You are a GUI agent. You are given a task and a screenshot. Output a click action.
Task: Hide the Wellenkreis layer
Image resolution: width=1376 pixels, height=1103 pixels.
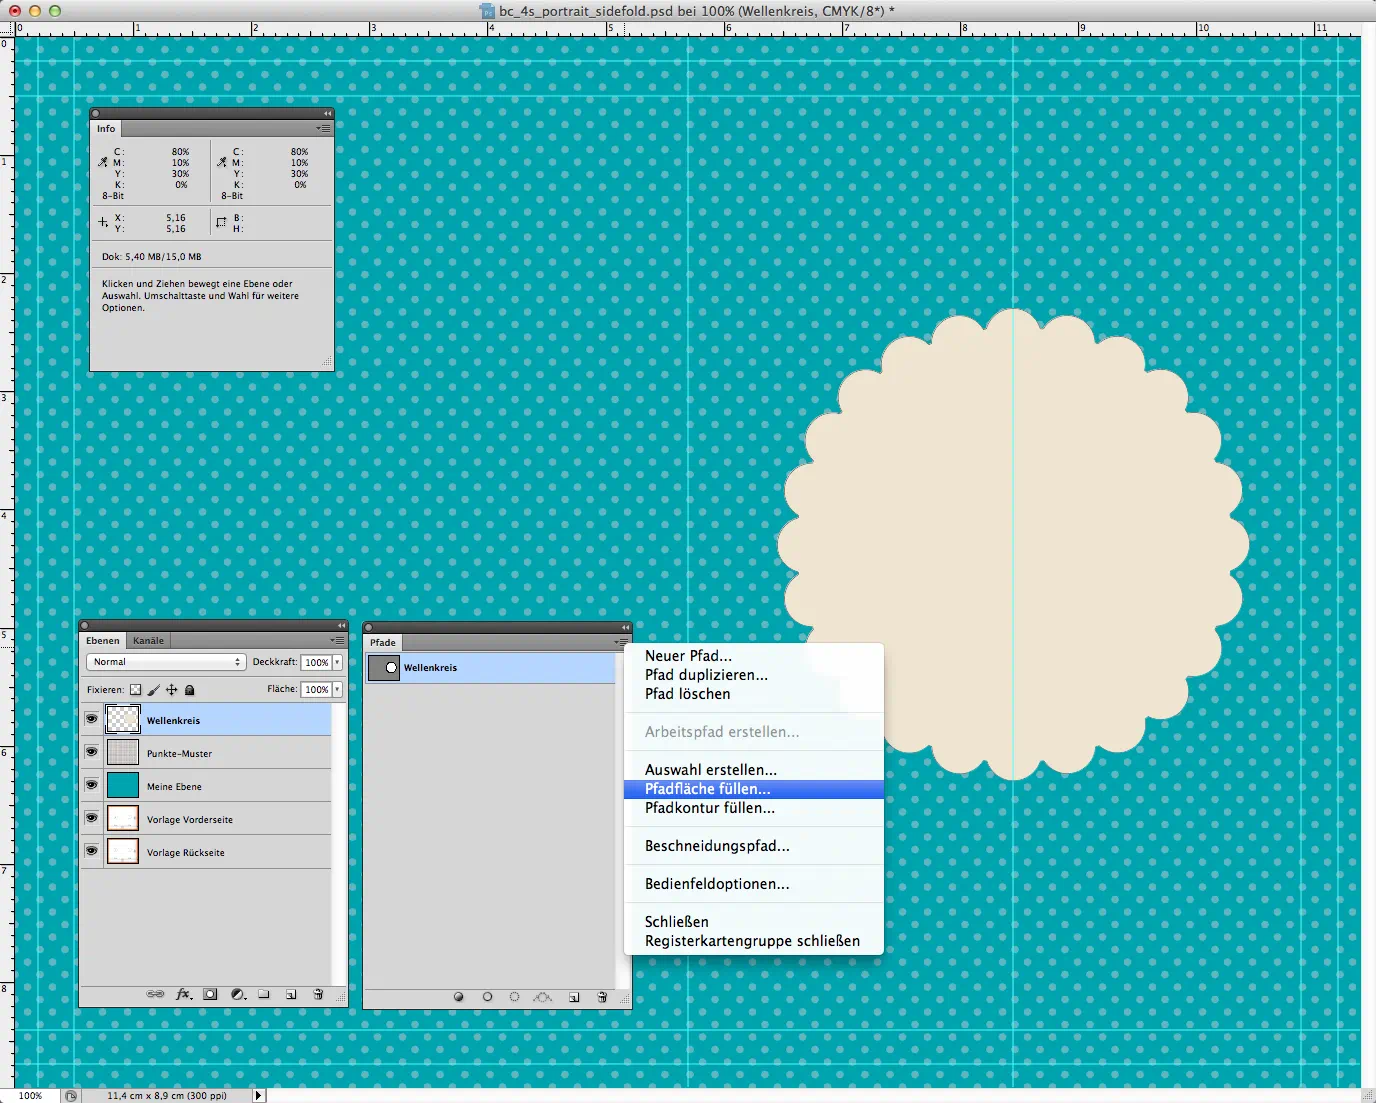(x=92, y=719)
